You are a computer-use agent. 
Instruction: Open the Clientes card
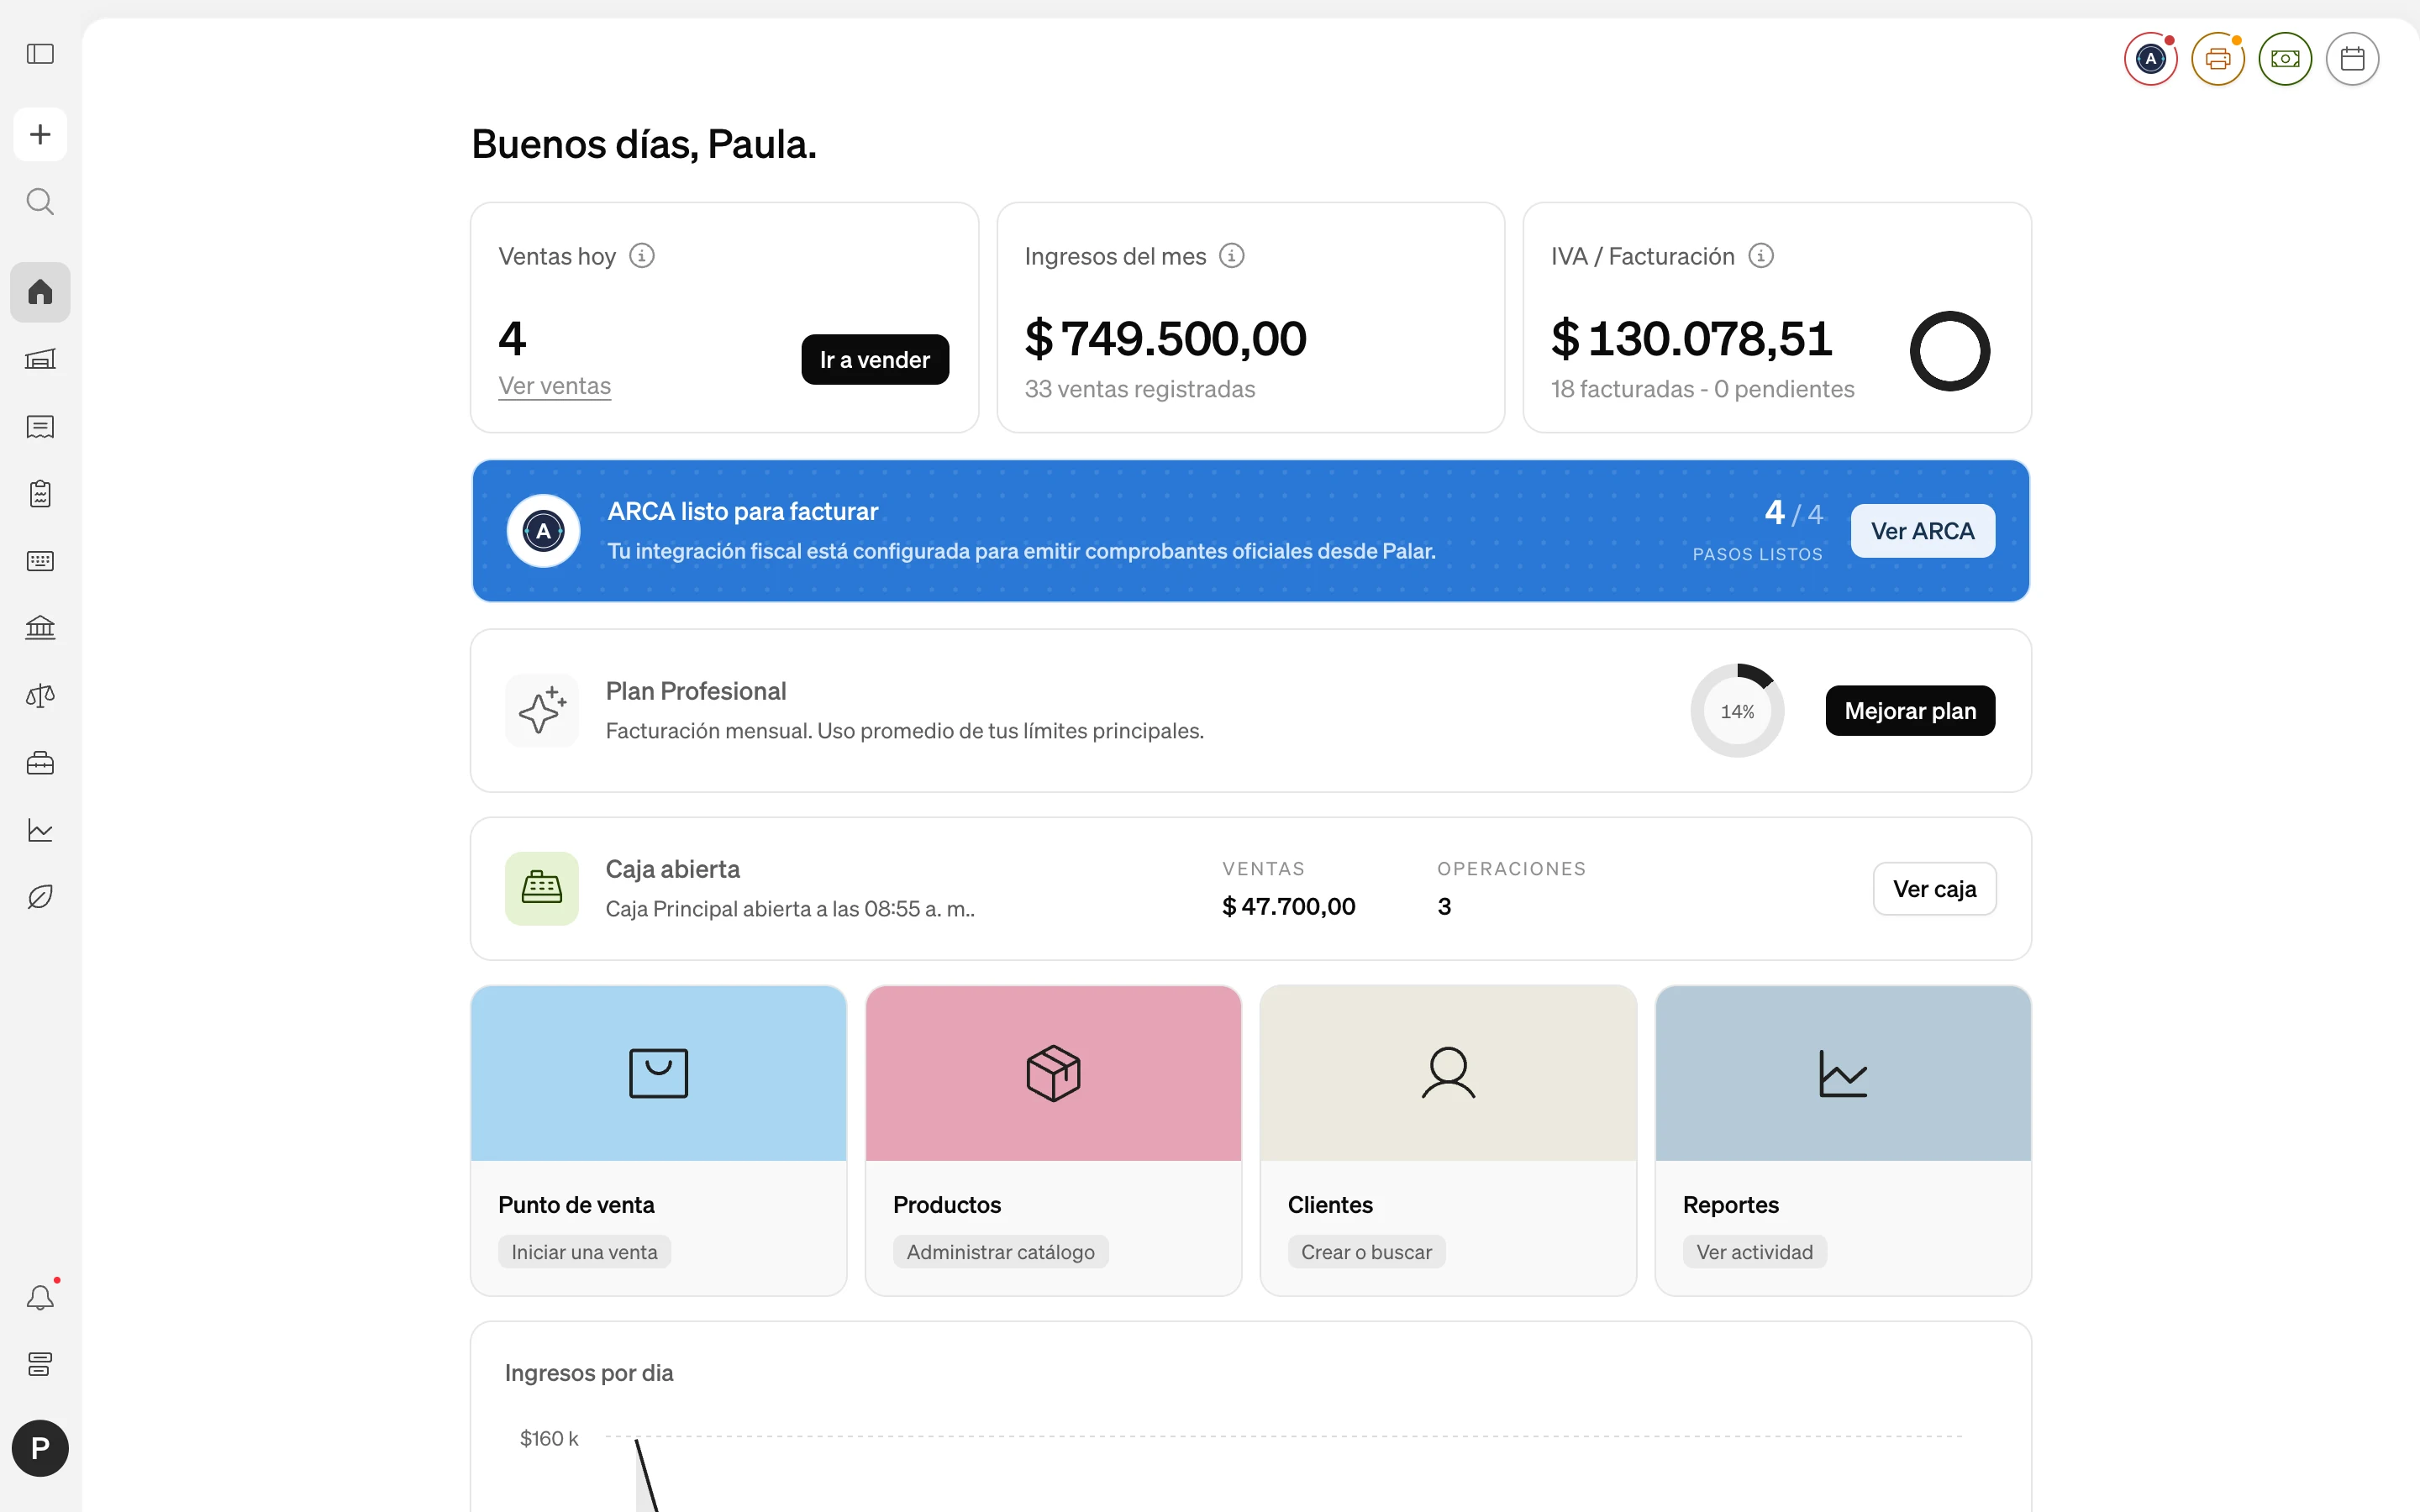(x=1448, y=1140)
